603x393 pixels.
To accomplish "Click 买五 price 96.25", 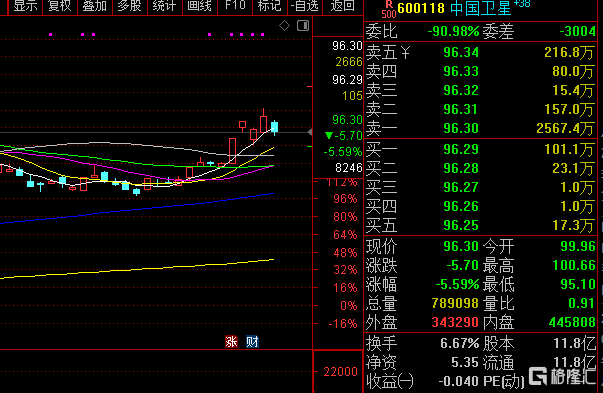I will click(461, 225).
